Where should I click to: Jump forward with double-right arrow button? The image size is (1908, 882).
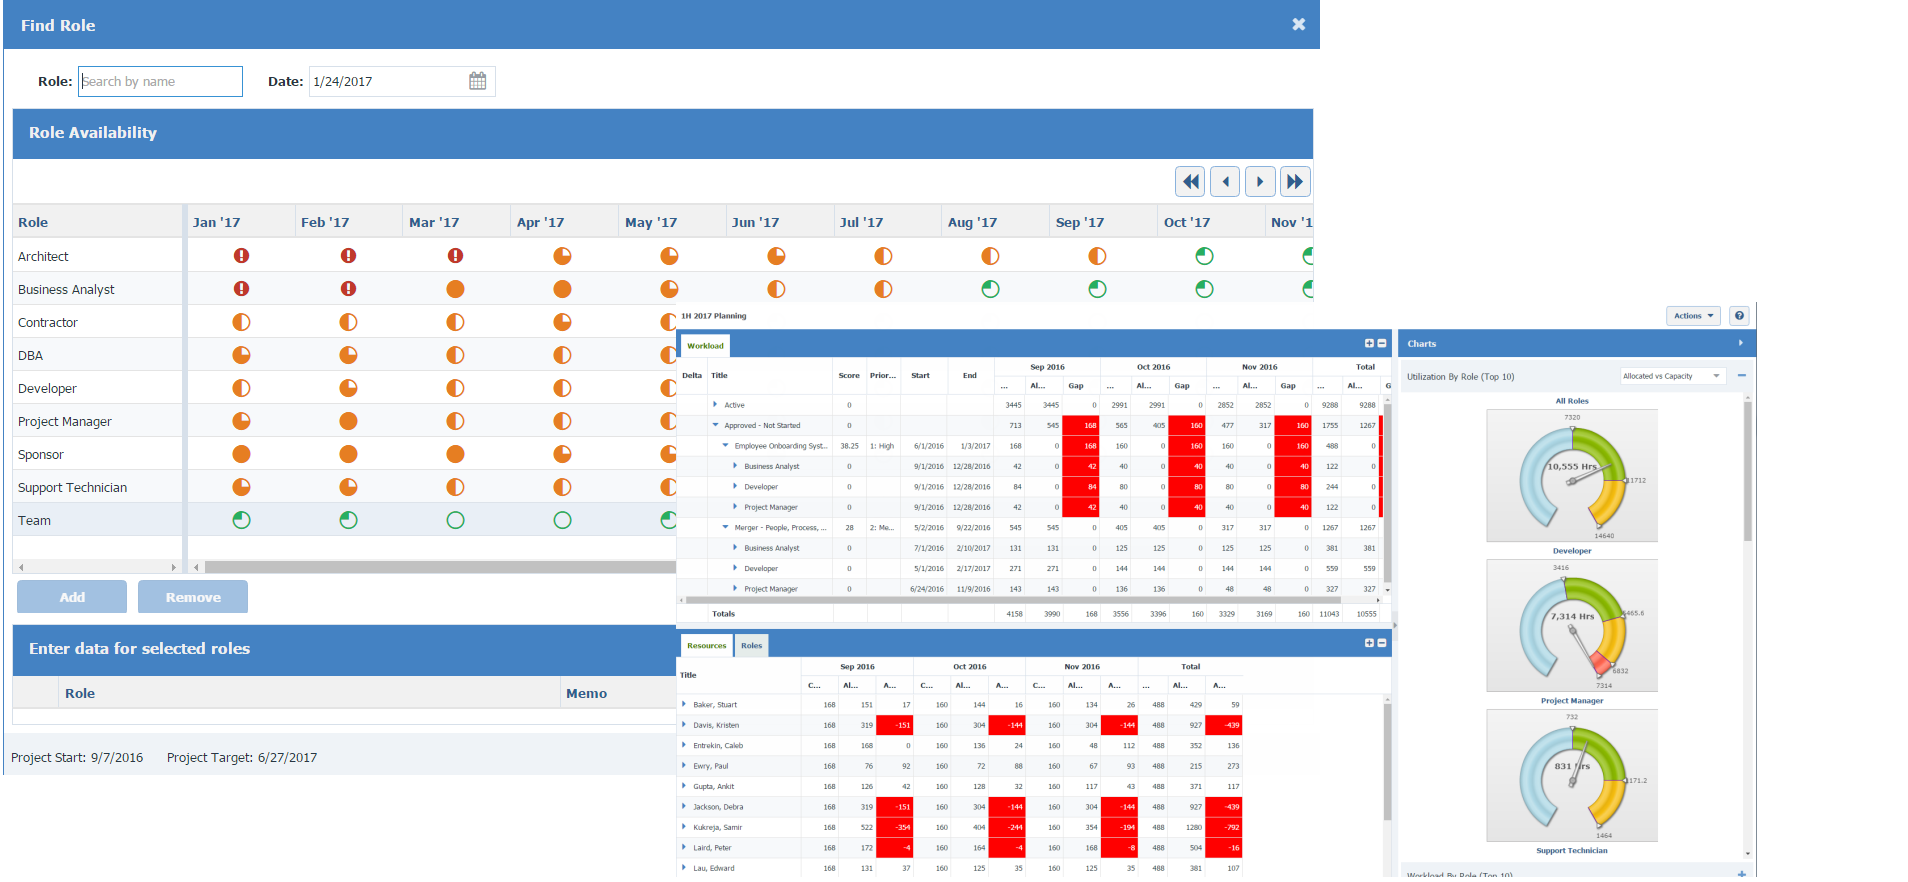click(x=1295, y=181)
